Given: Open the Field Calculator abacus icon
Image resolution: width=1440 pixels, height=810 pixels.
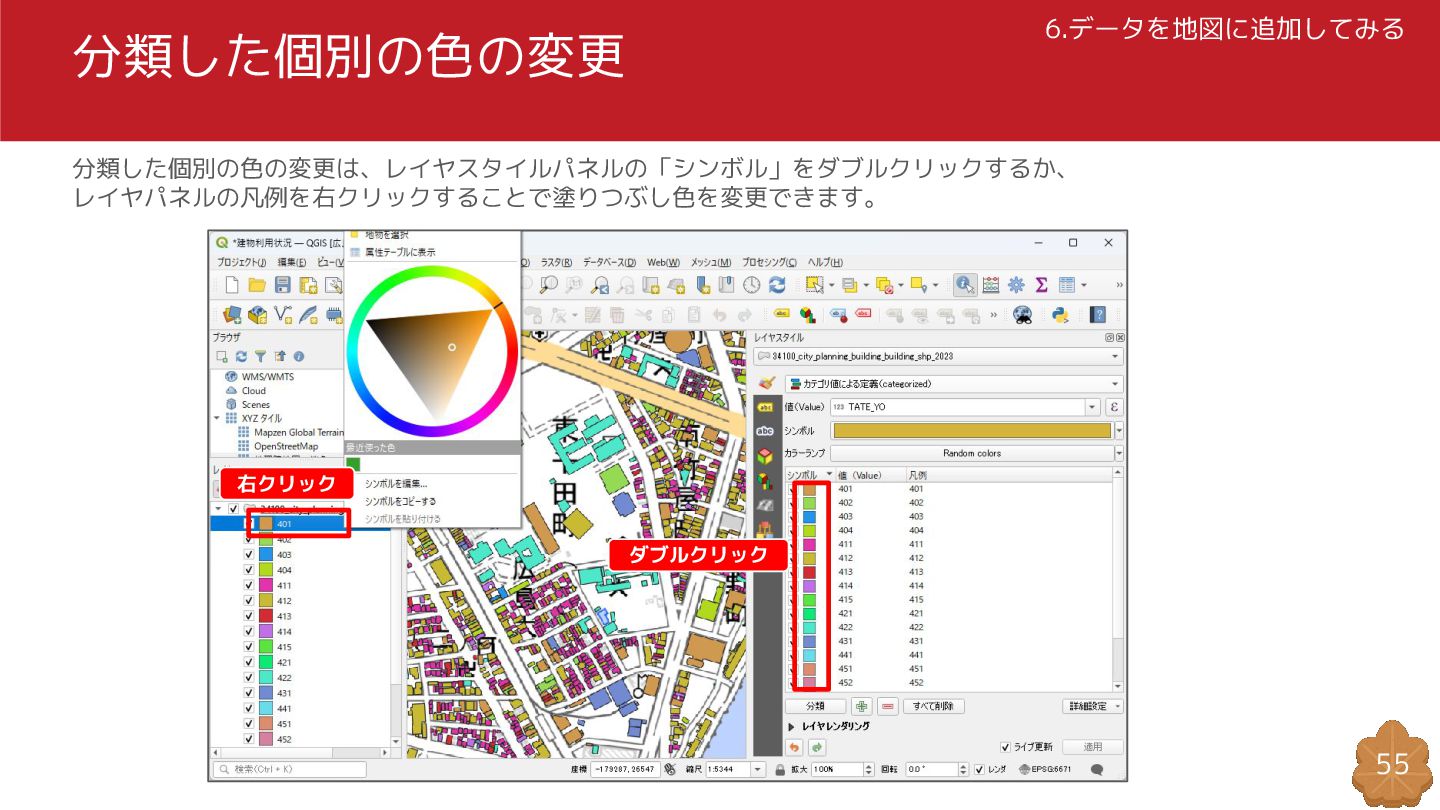Looking at the screenshot, I should 991,285.
